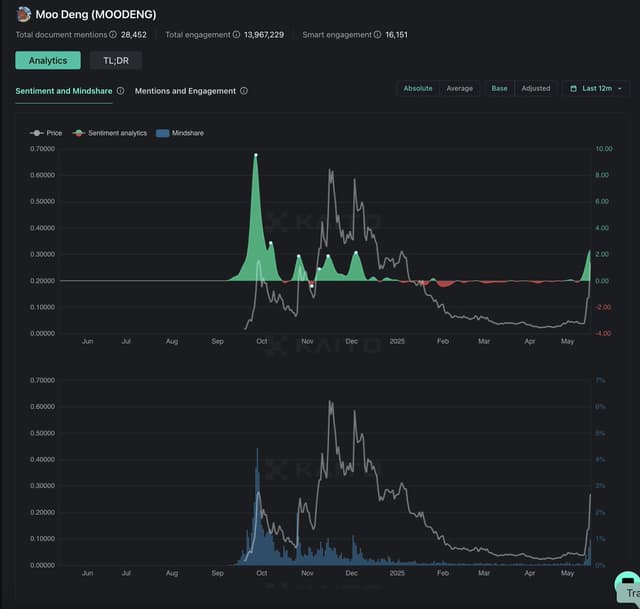The image size is (640, 609).
Task: Toggle Average display mode
Action: tap(460, 89)
